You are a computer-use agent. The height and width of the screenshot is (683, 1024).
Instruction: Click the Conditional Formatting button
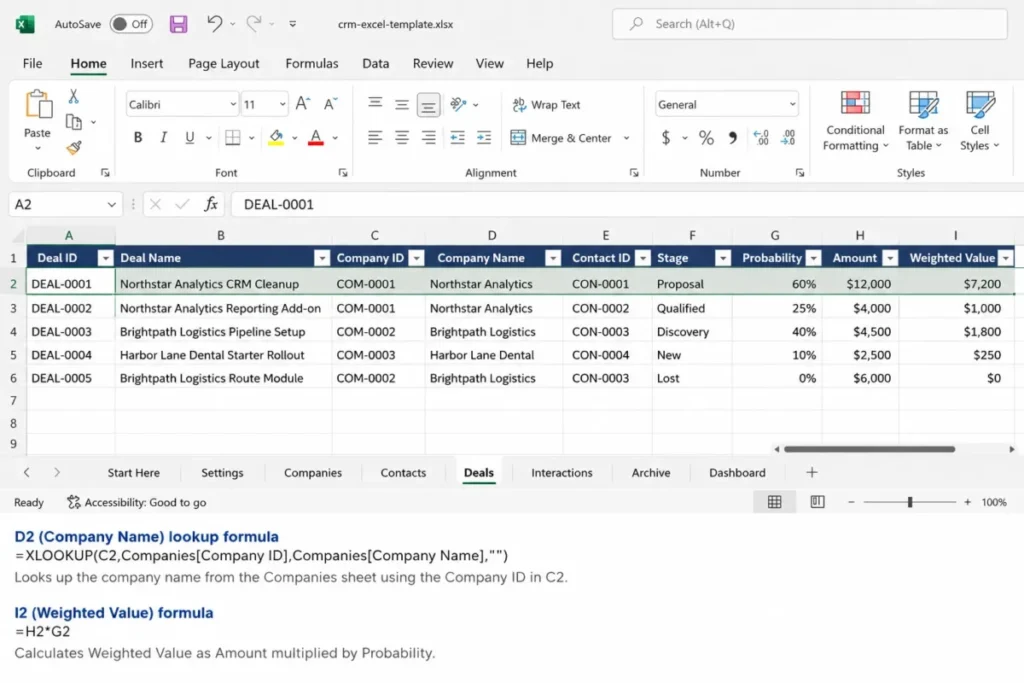(x=856, y=121)
